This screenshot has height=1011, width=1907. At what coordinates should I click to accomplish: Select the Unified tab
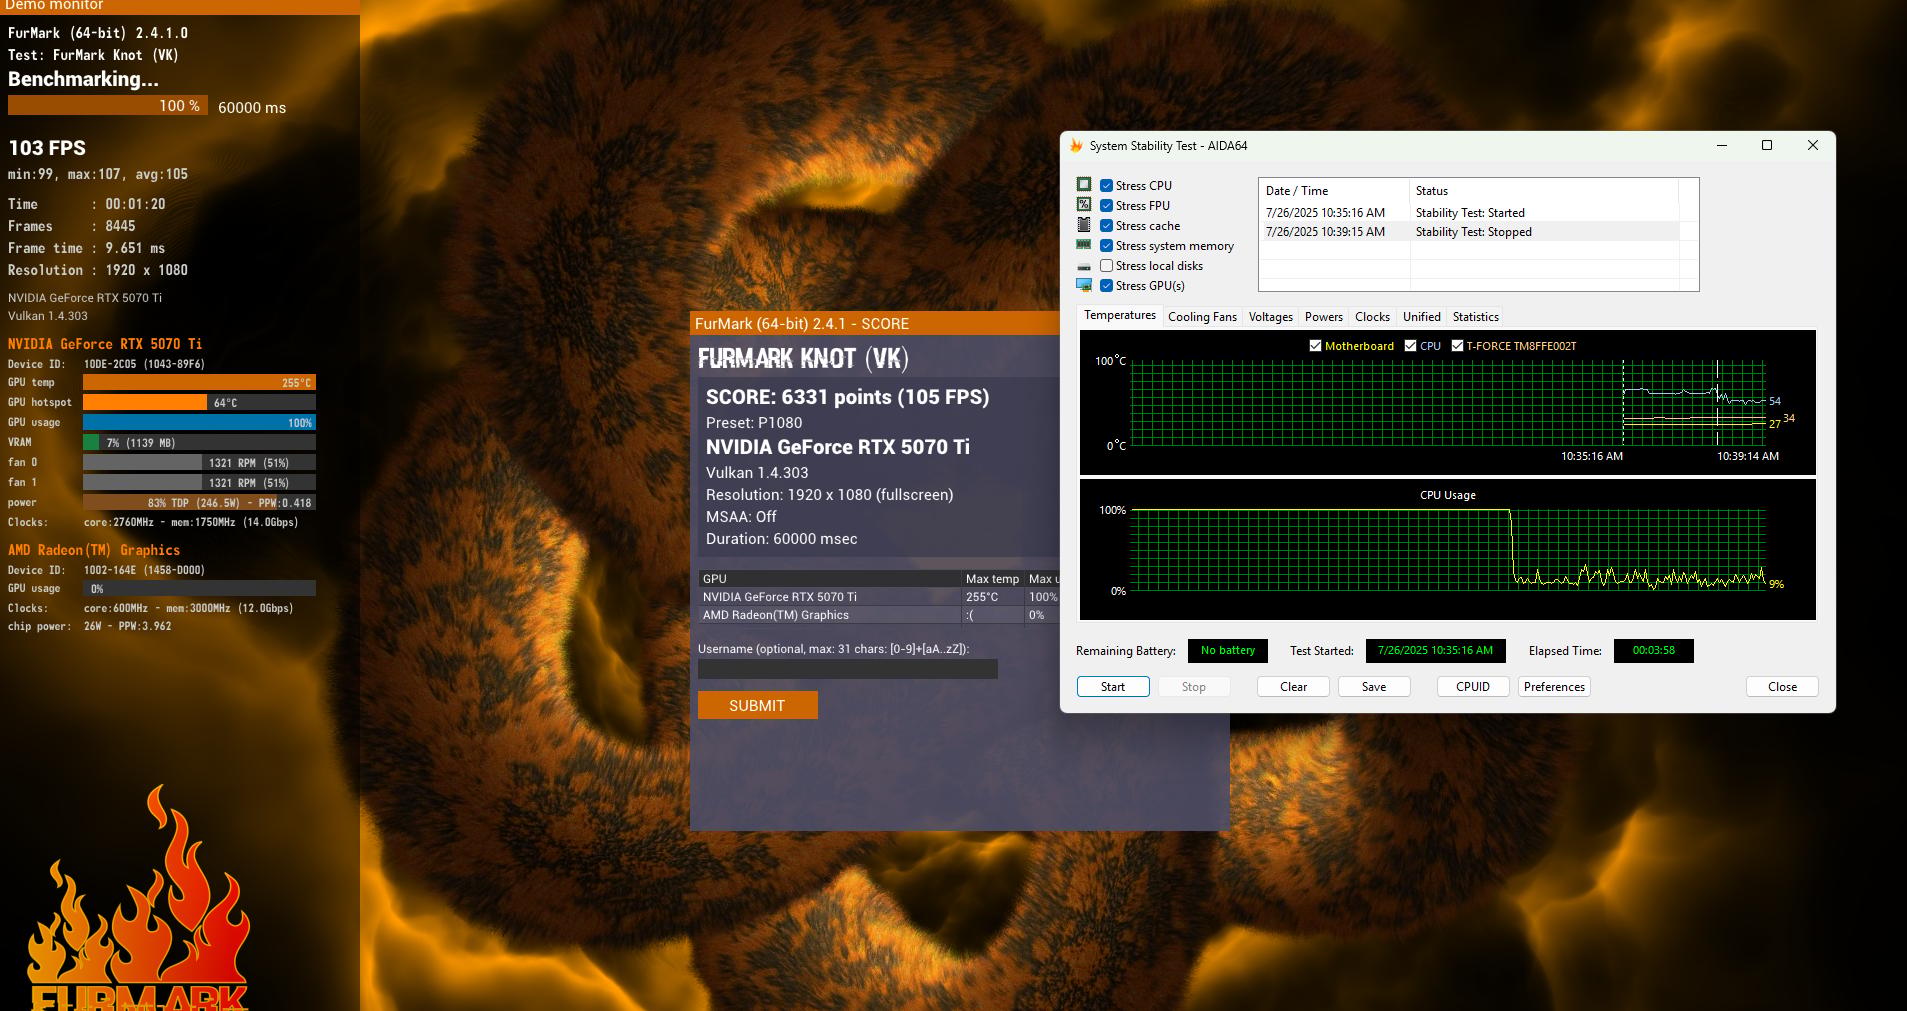(1421, 317)
